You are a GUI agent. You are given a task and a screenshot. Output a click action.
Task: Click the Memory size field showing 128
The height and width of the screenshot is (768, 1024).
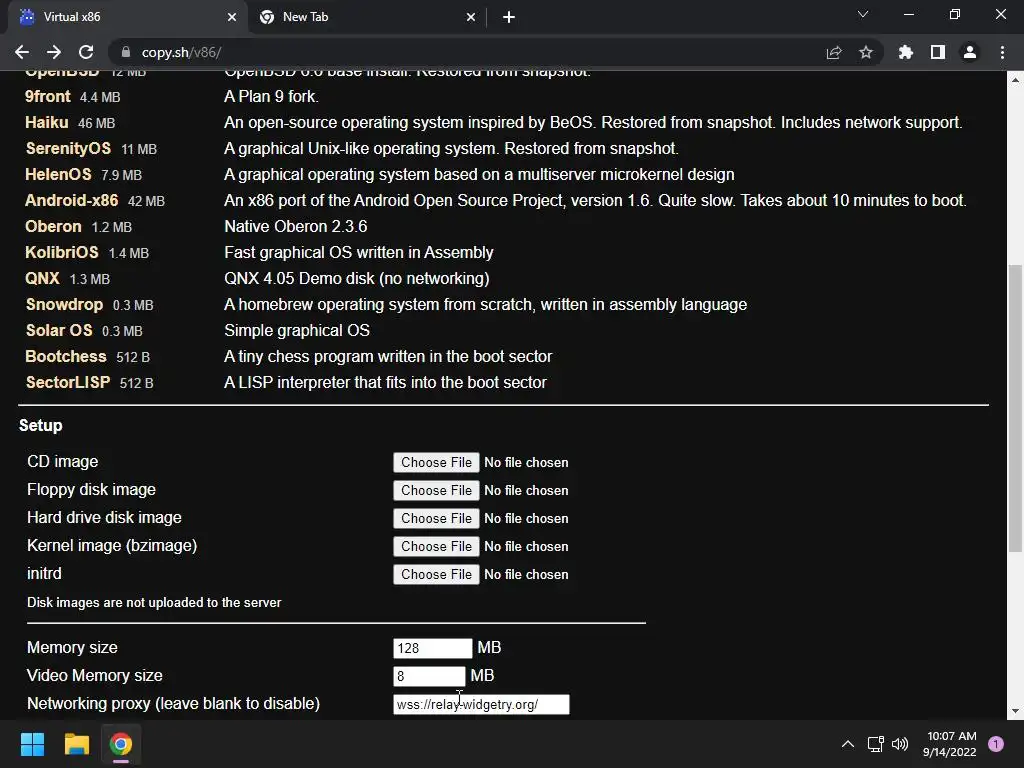[x=432, y=648]
